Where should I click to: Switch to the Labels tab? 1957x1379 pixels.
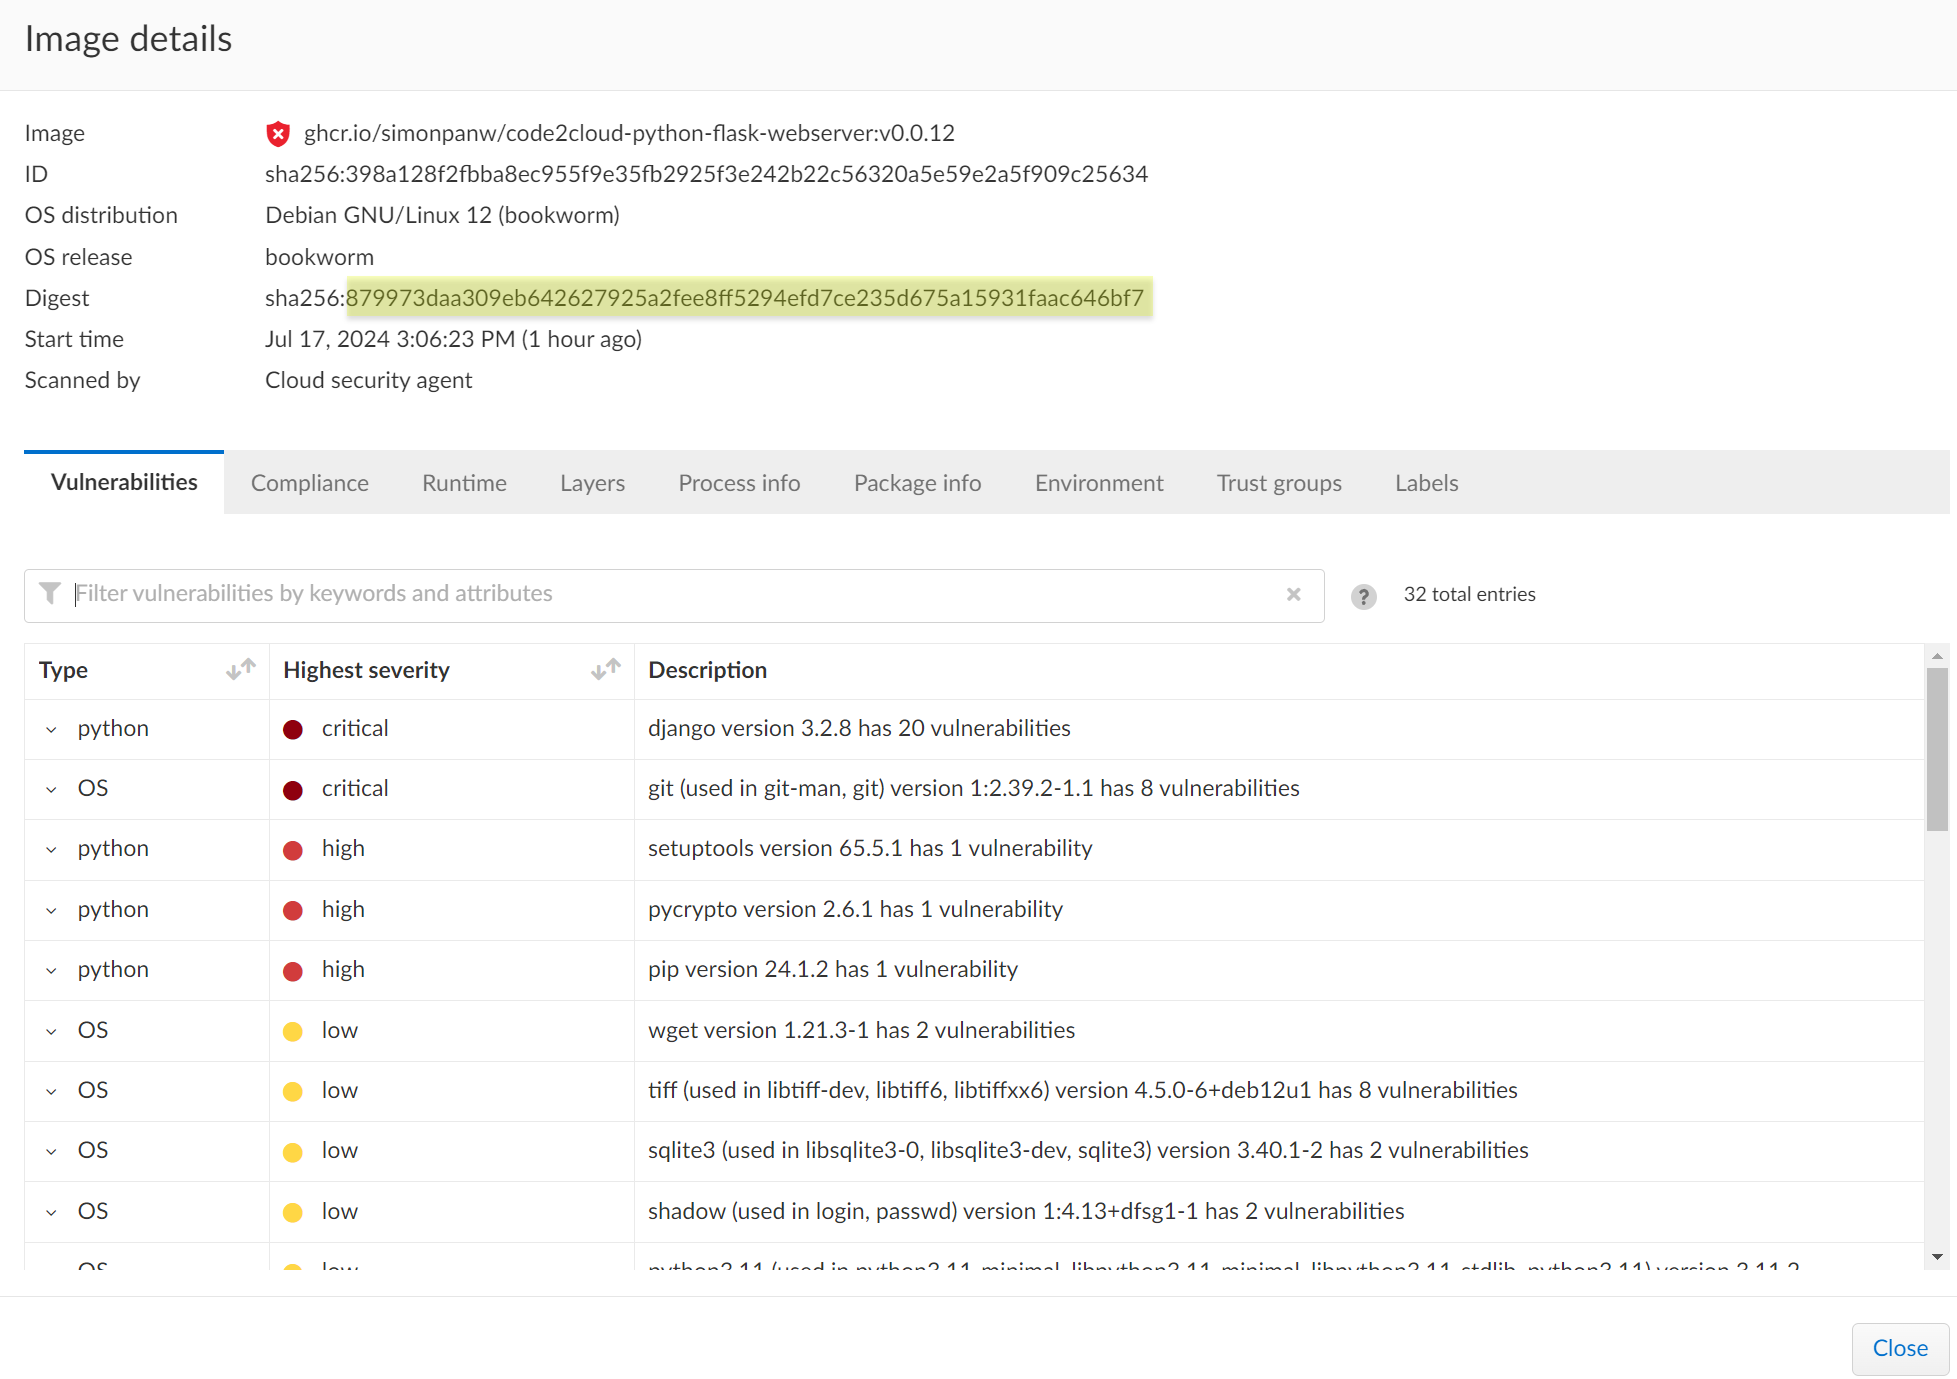[1426, 483]
